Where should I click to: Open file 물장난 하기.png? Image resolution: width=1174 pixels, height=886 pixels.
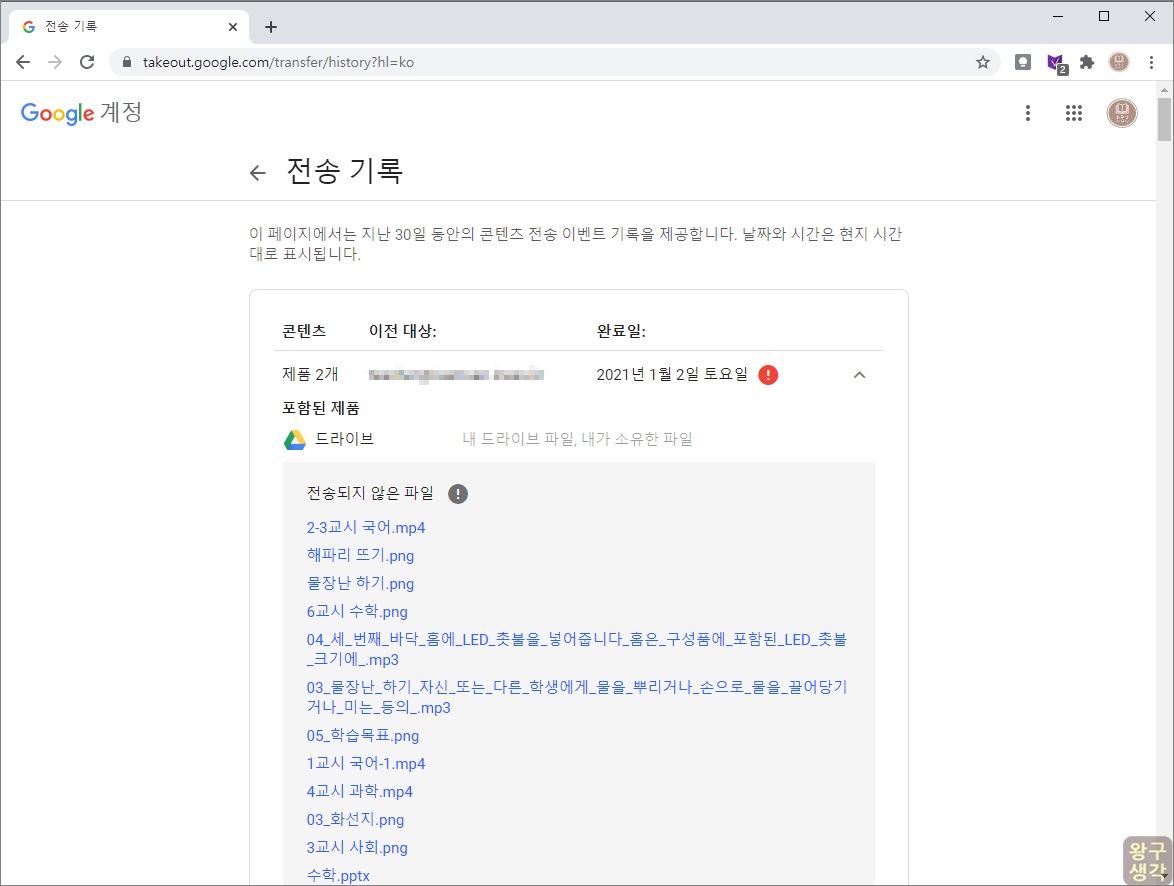coord(360,583)
